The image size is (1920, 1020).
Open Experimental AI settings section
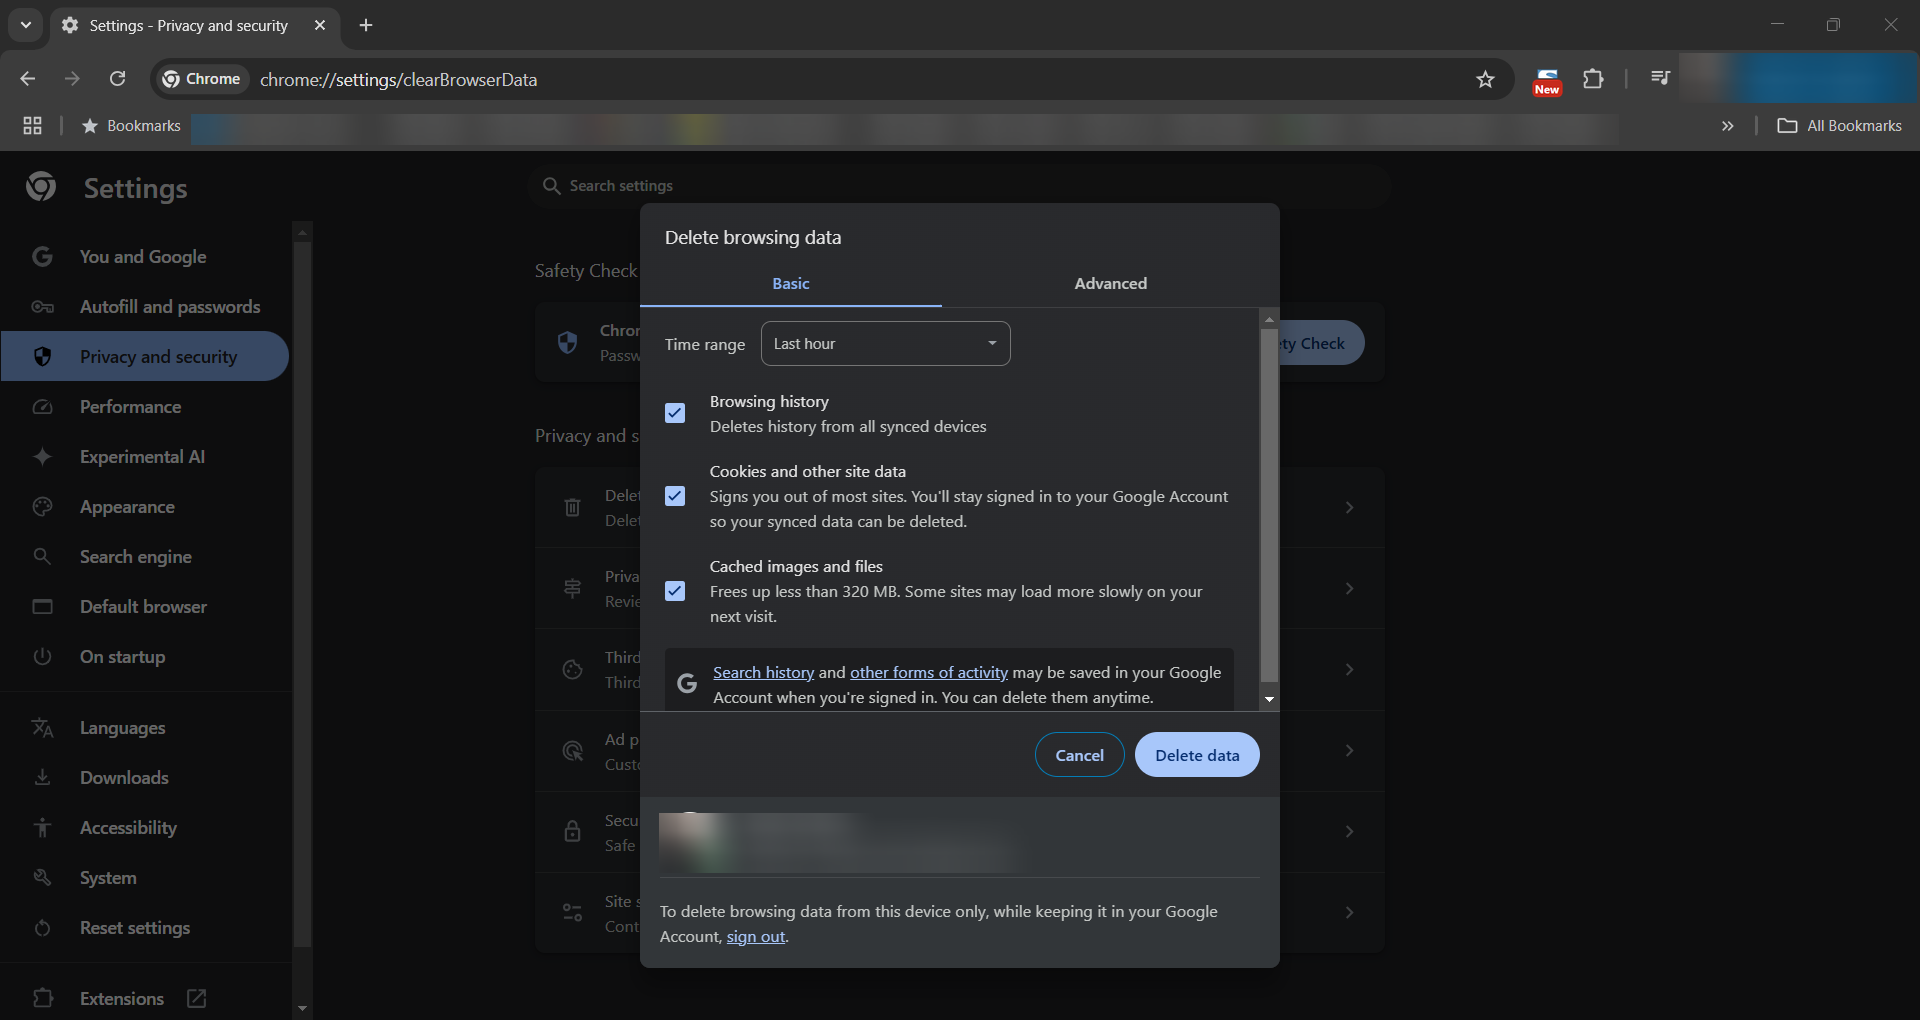(x=145, y=457)
